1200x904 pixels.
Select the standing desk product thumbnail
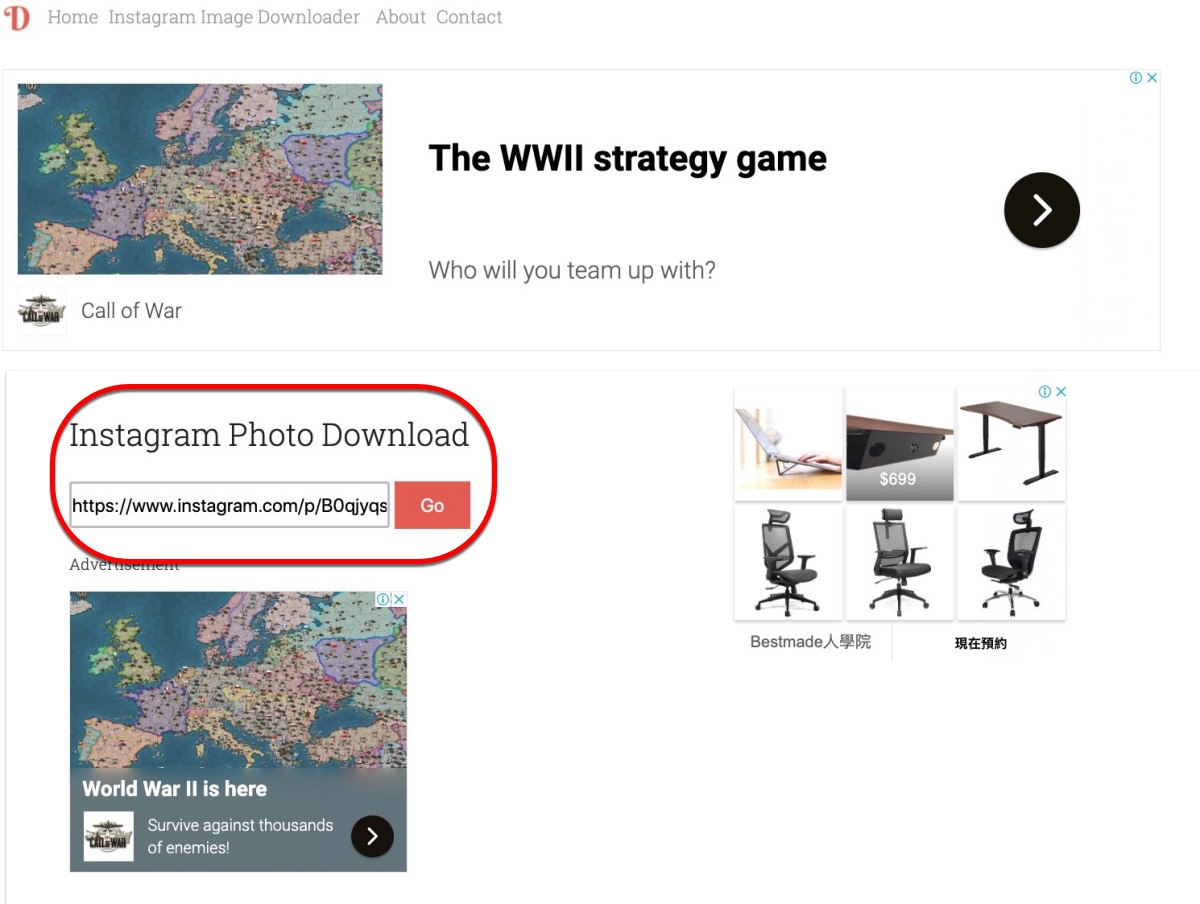coord(1011,444)
